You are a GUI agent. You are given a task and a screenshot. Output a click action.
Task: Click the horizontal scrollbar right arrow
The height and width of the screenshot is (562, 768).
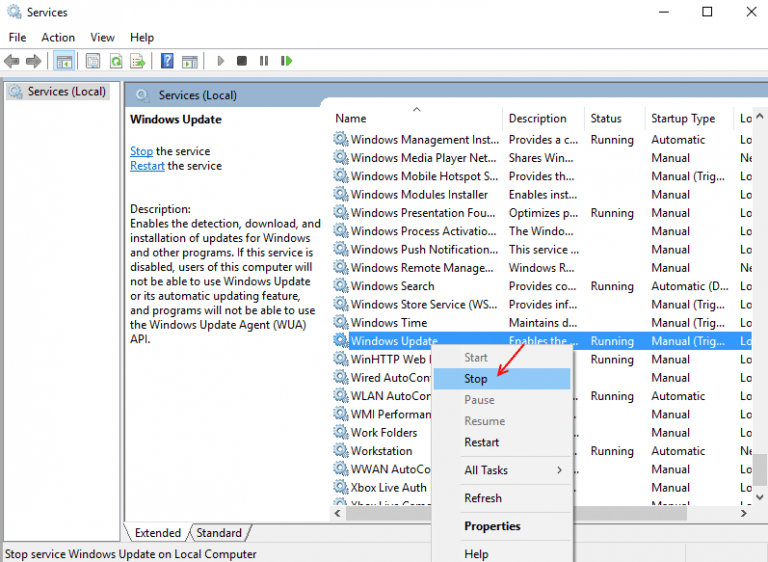(744, 513)
